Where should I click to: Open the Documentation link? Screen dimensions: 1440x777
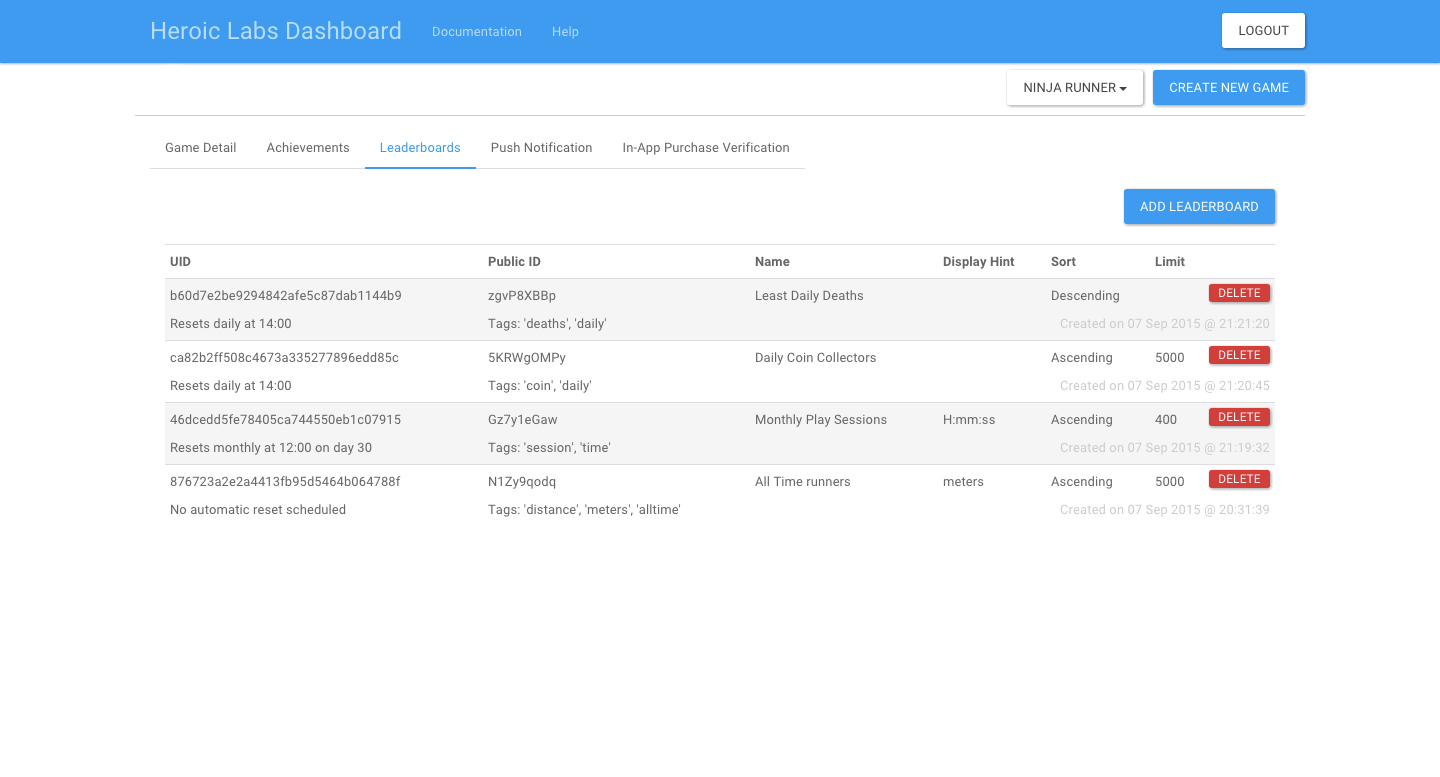click(477, 32)
